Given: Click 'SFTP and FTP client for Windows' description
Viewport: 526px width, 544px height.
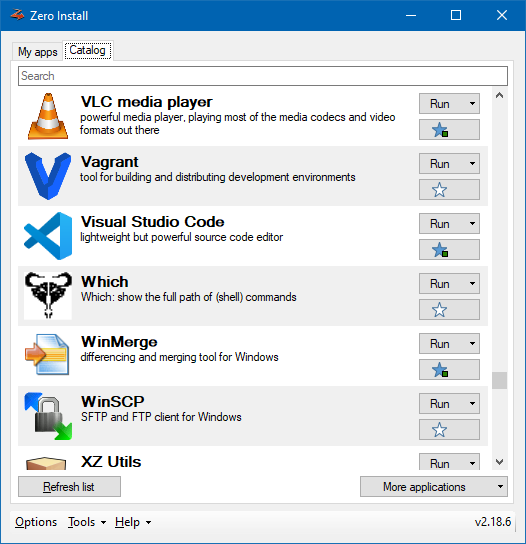Looking at the screenshot, I should pyautogui.click(x=161, y=417).
